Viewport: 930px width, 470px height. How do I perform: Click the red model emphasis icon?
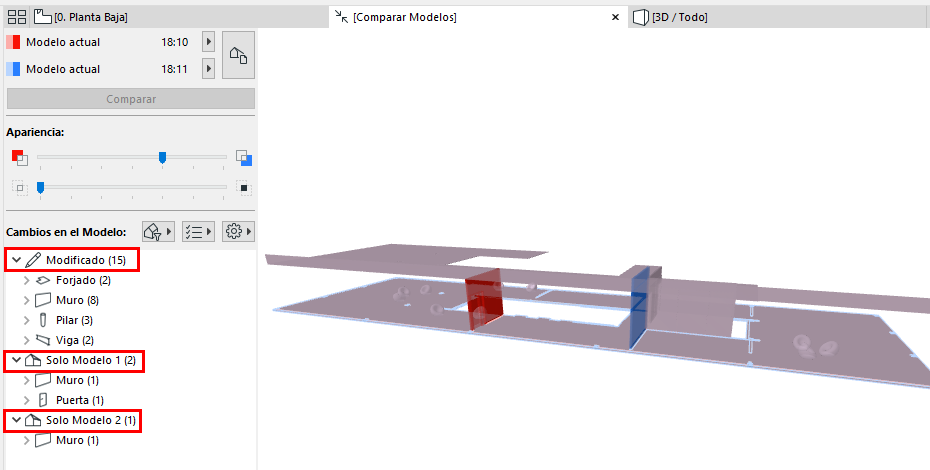(x=20, y=158)
